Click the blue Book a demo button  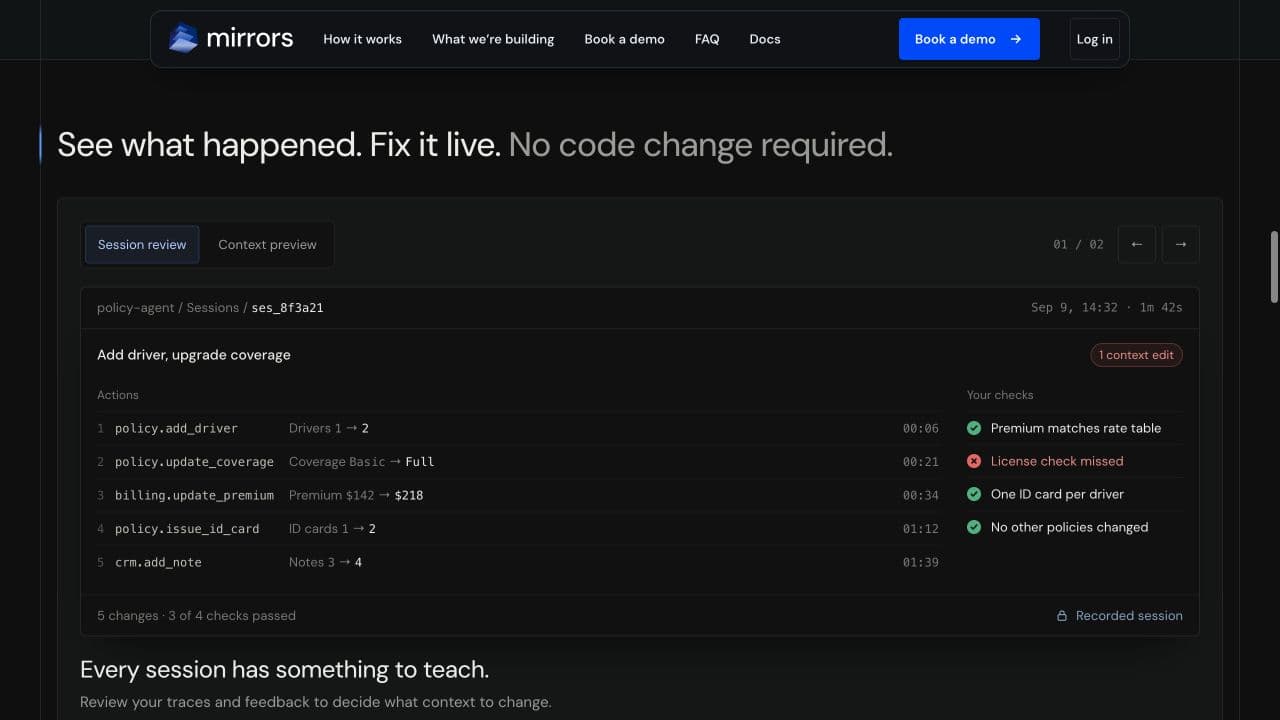pyautogui.click(x=969, y=39)
